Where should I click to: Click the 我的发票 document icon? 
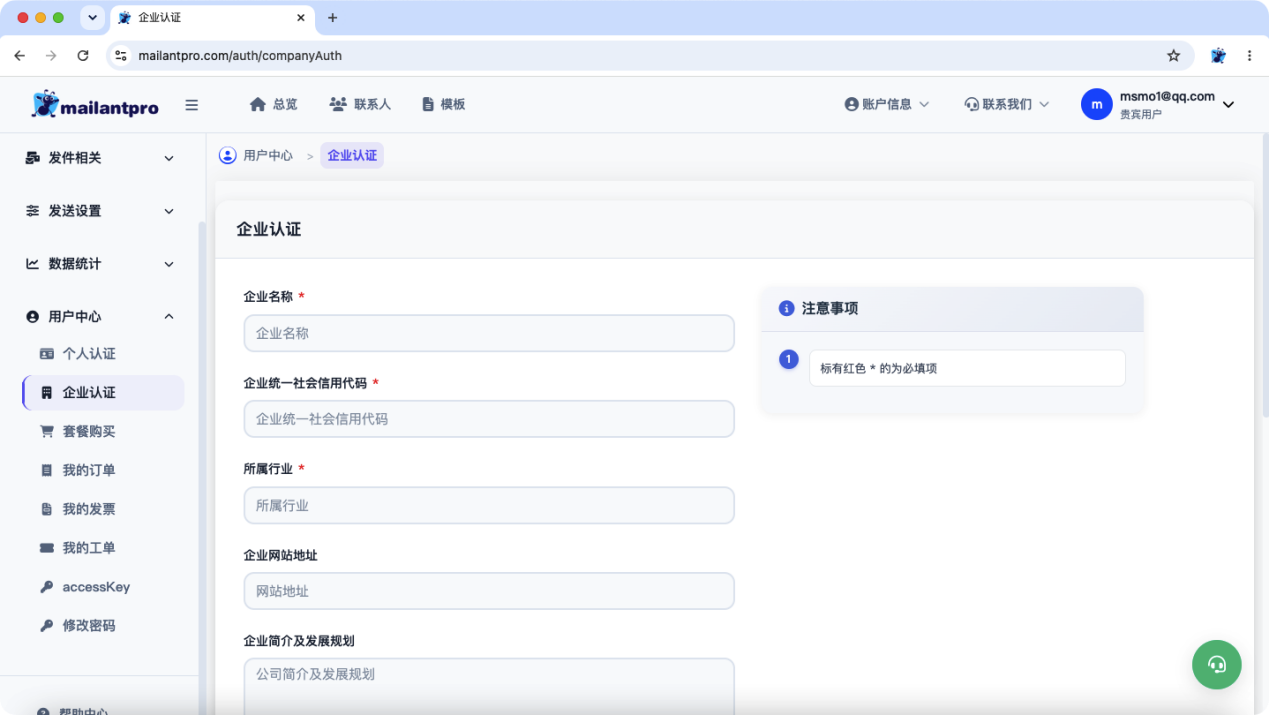[x=46, y=509]
